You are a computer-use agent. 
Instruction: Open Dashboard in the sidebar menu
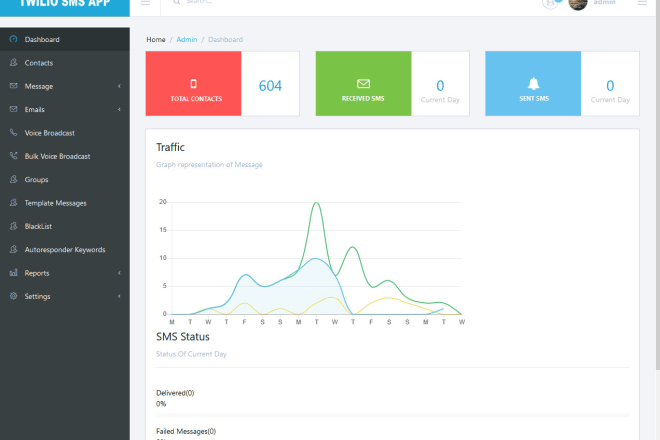point(65,39)
